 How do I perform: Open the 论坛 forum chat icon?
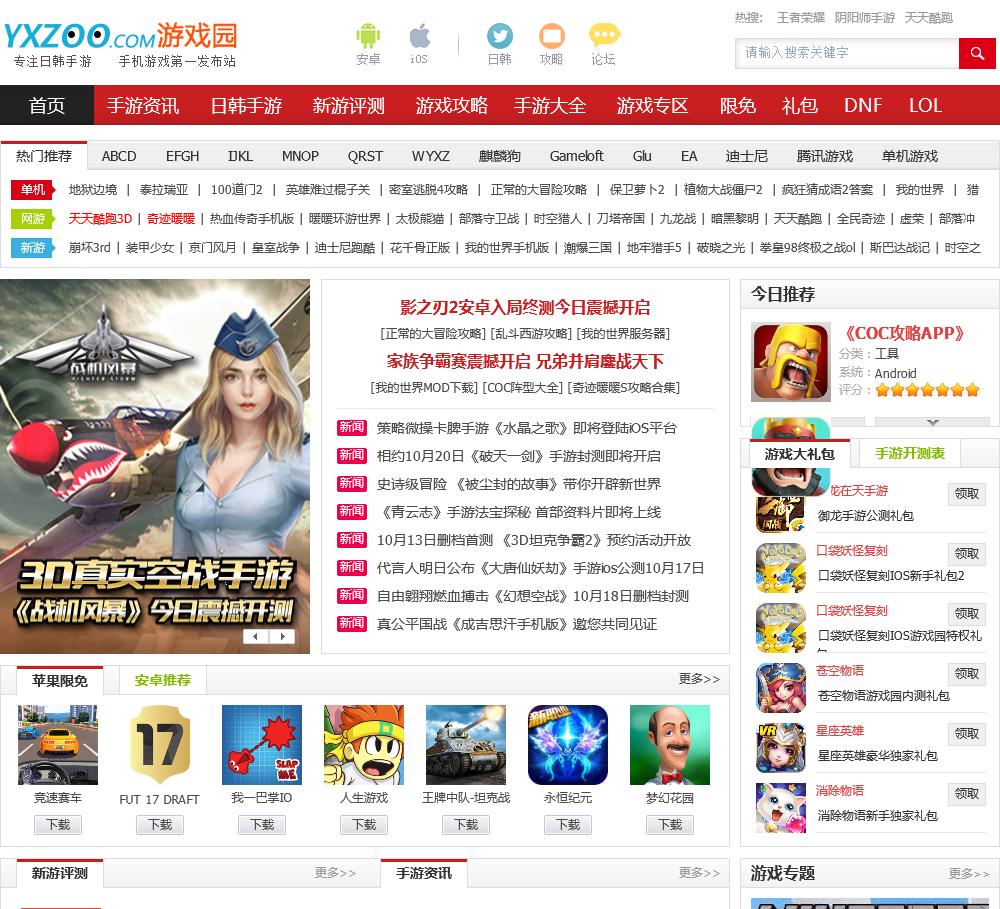[x=603, y=36]
